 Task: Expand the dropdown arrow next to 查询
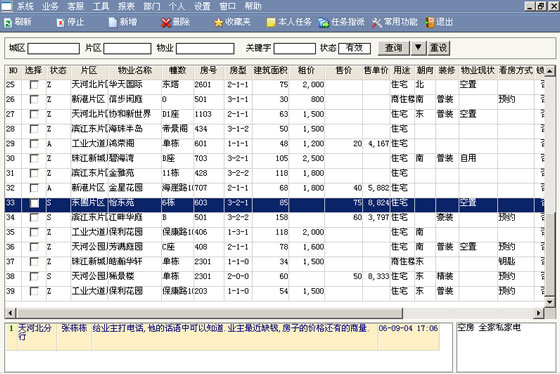click(x=418, y=48)
